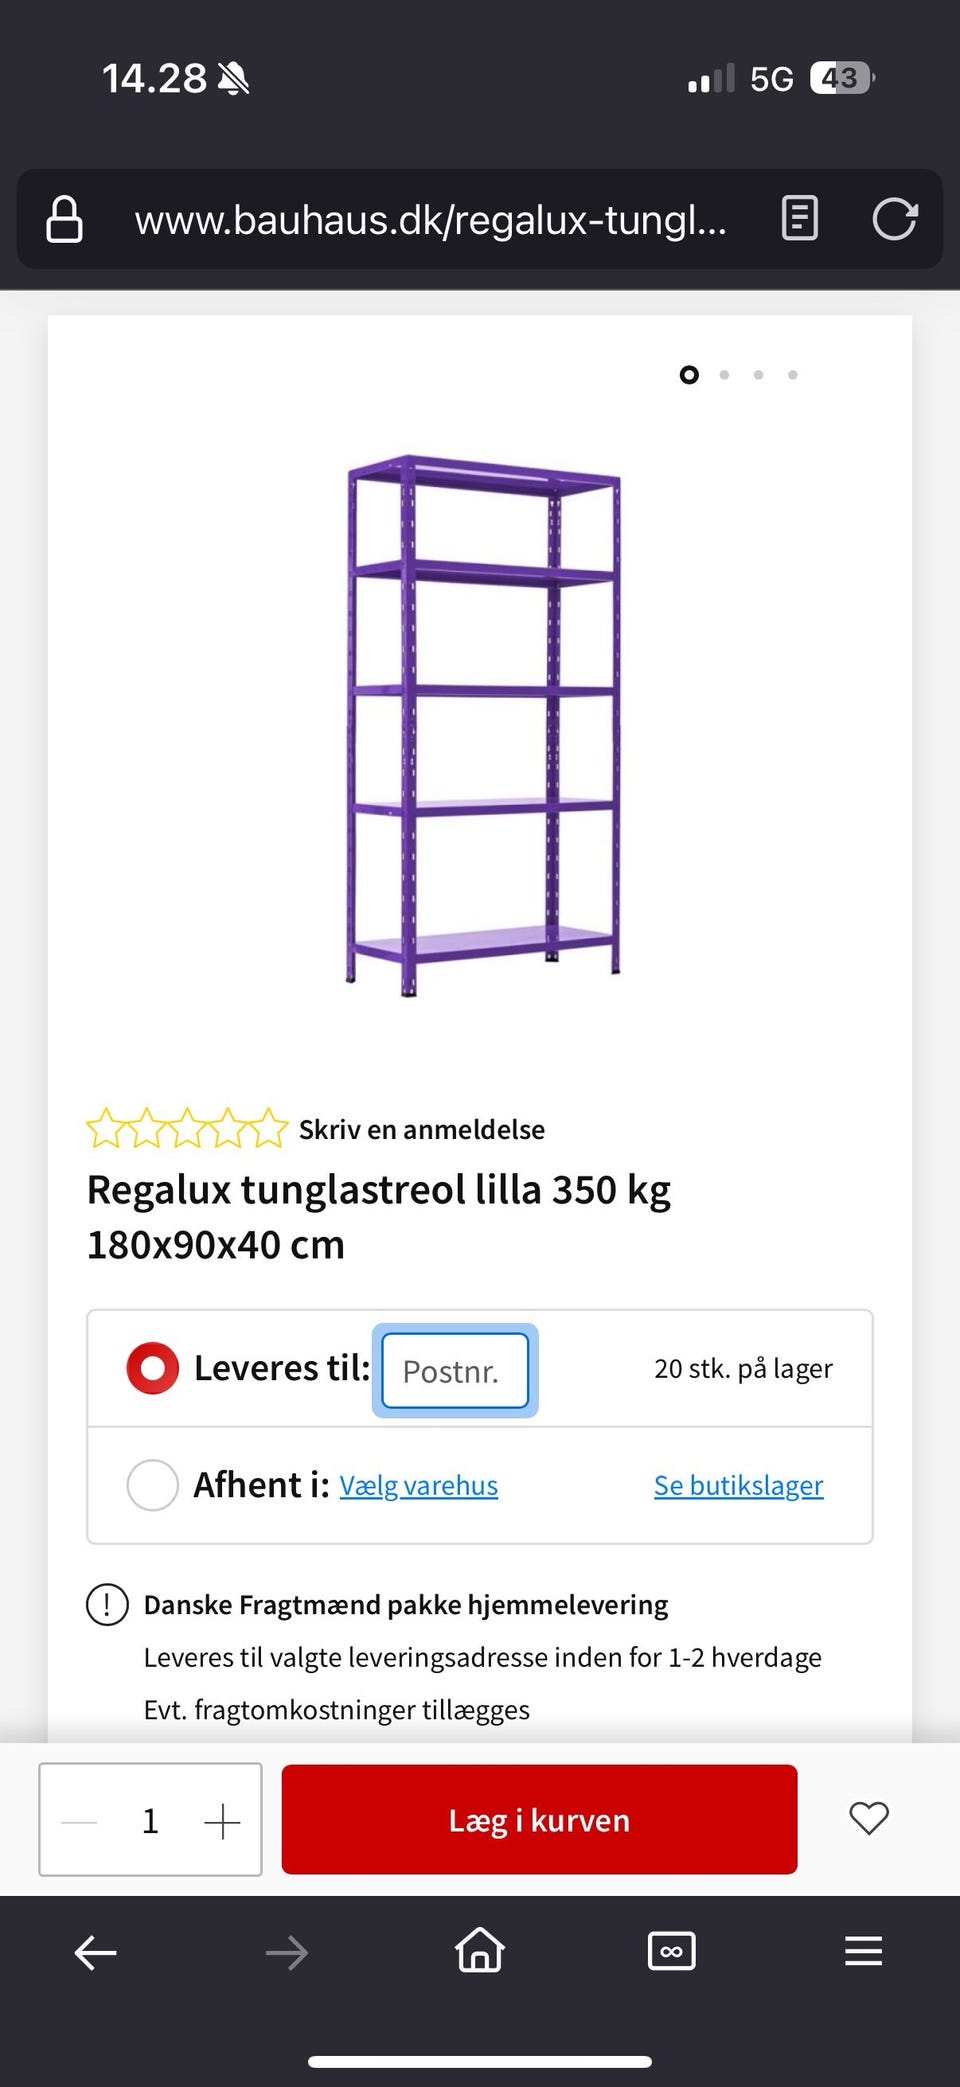The height and width of the screenshot is (2087, 960).
Task: Jump to second product image dot
Action: [724, 375]
